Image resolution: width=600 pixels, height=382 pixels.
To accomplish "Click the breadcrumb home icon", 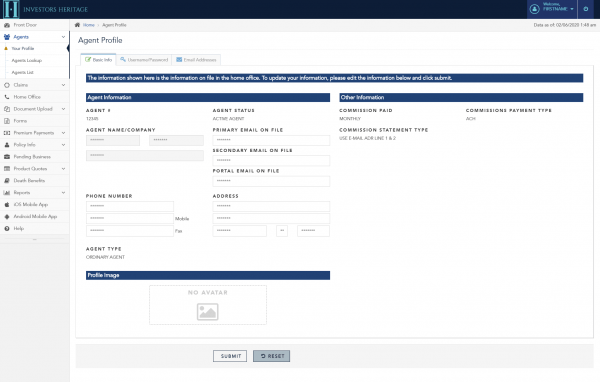I will [77, 25].
